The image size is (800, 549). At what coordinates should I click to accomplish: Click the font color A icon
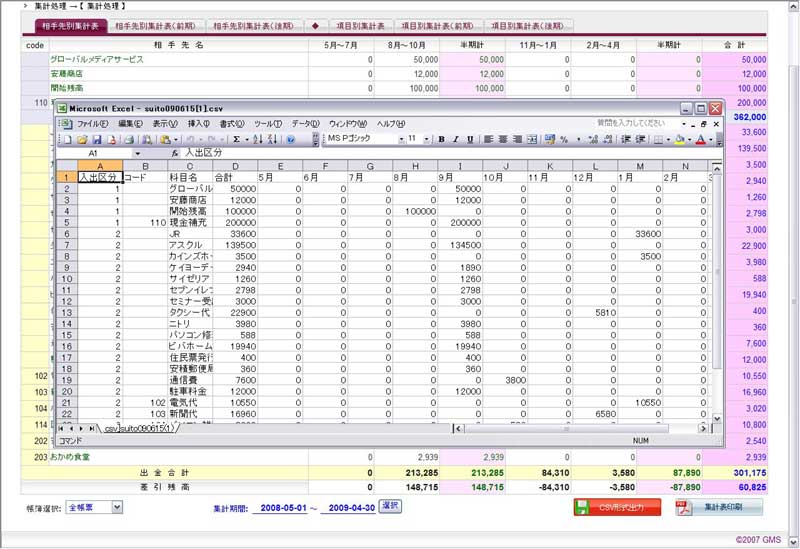(x=699, y=139)
